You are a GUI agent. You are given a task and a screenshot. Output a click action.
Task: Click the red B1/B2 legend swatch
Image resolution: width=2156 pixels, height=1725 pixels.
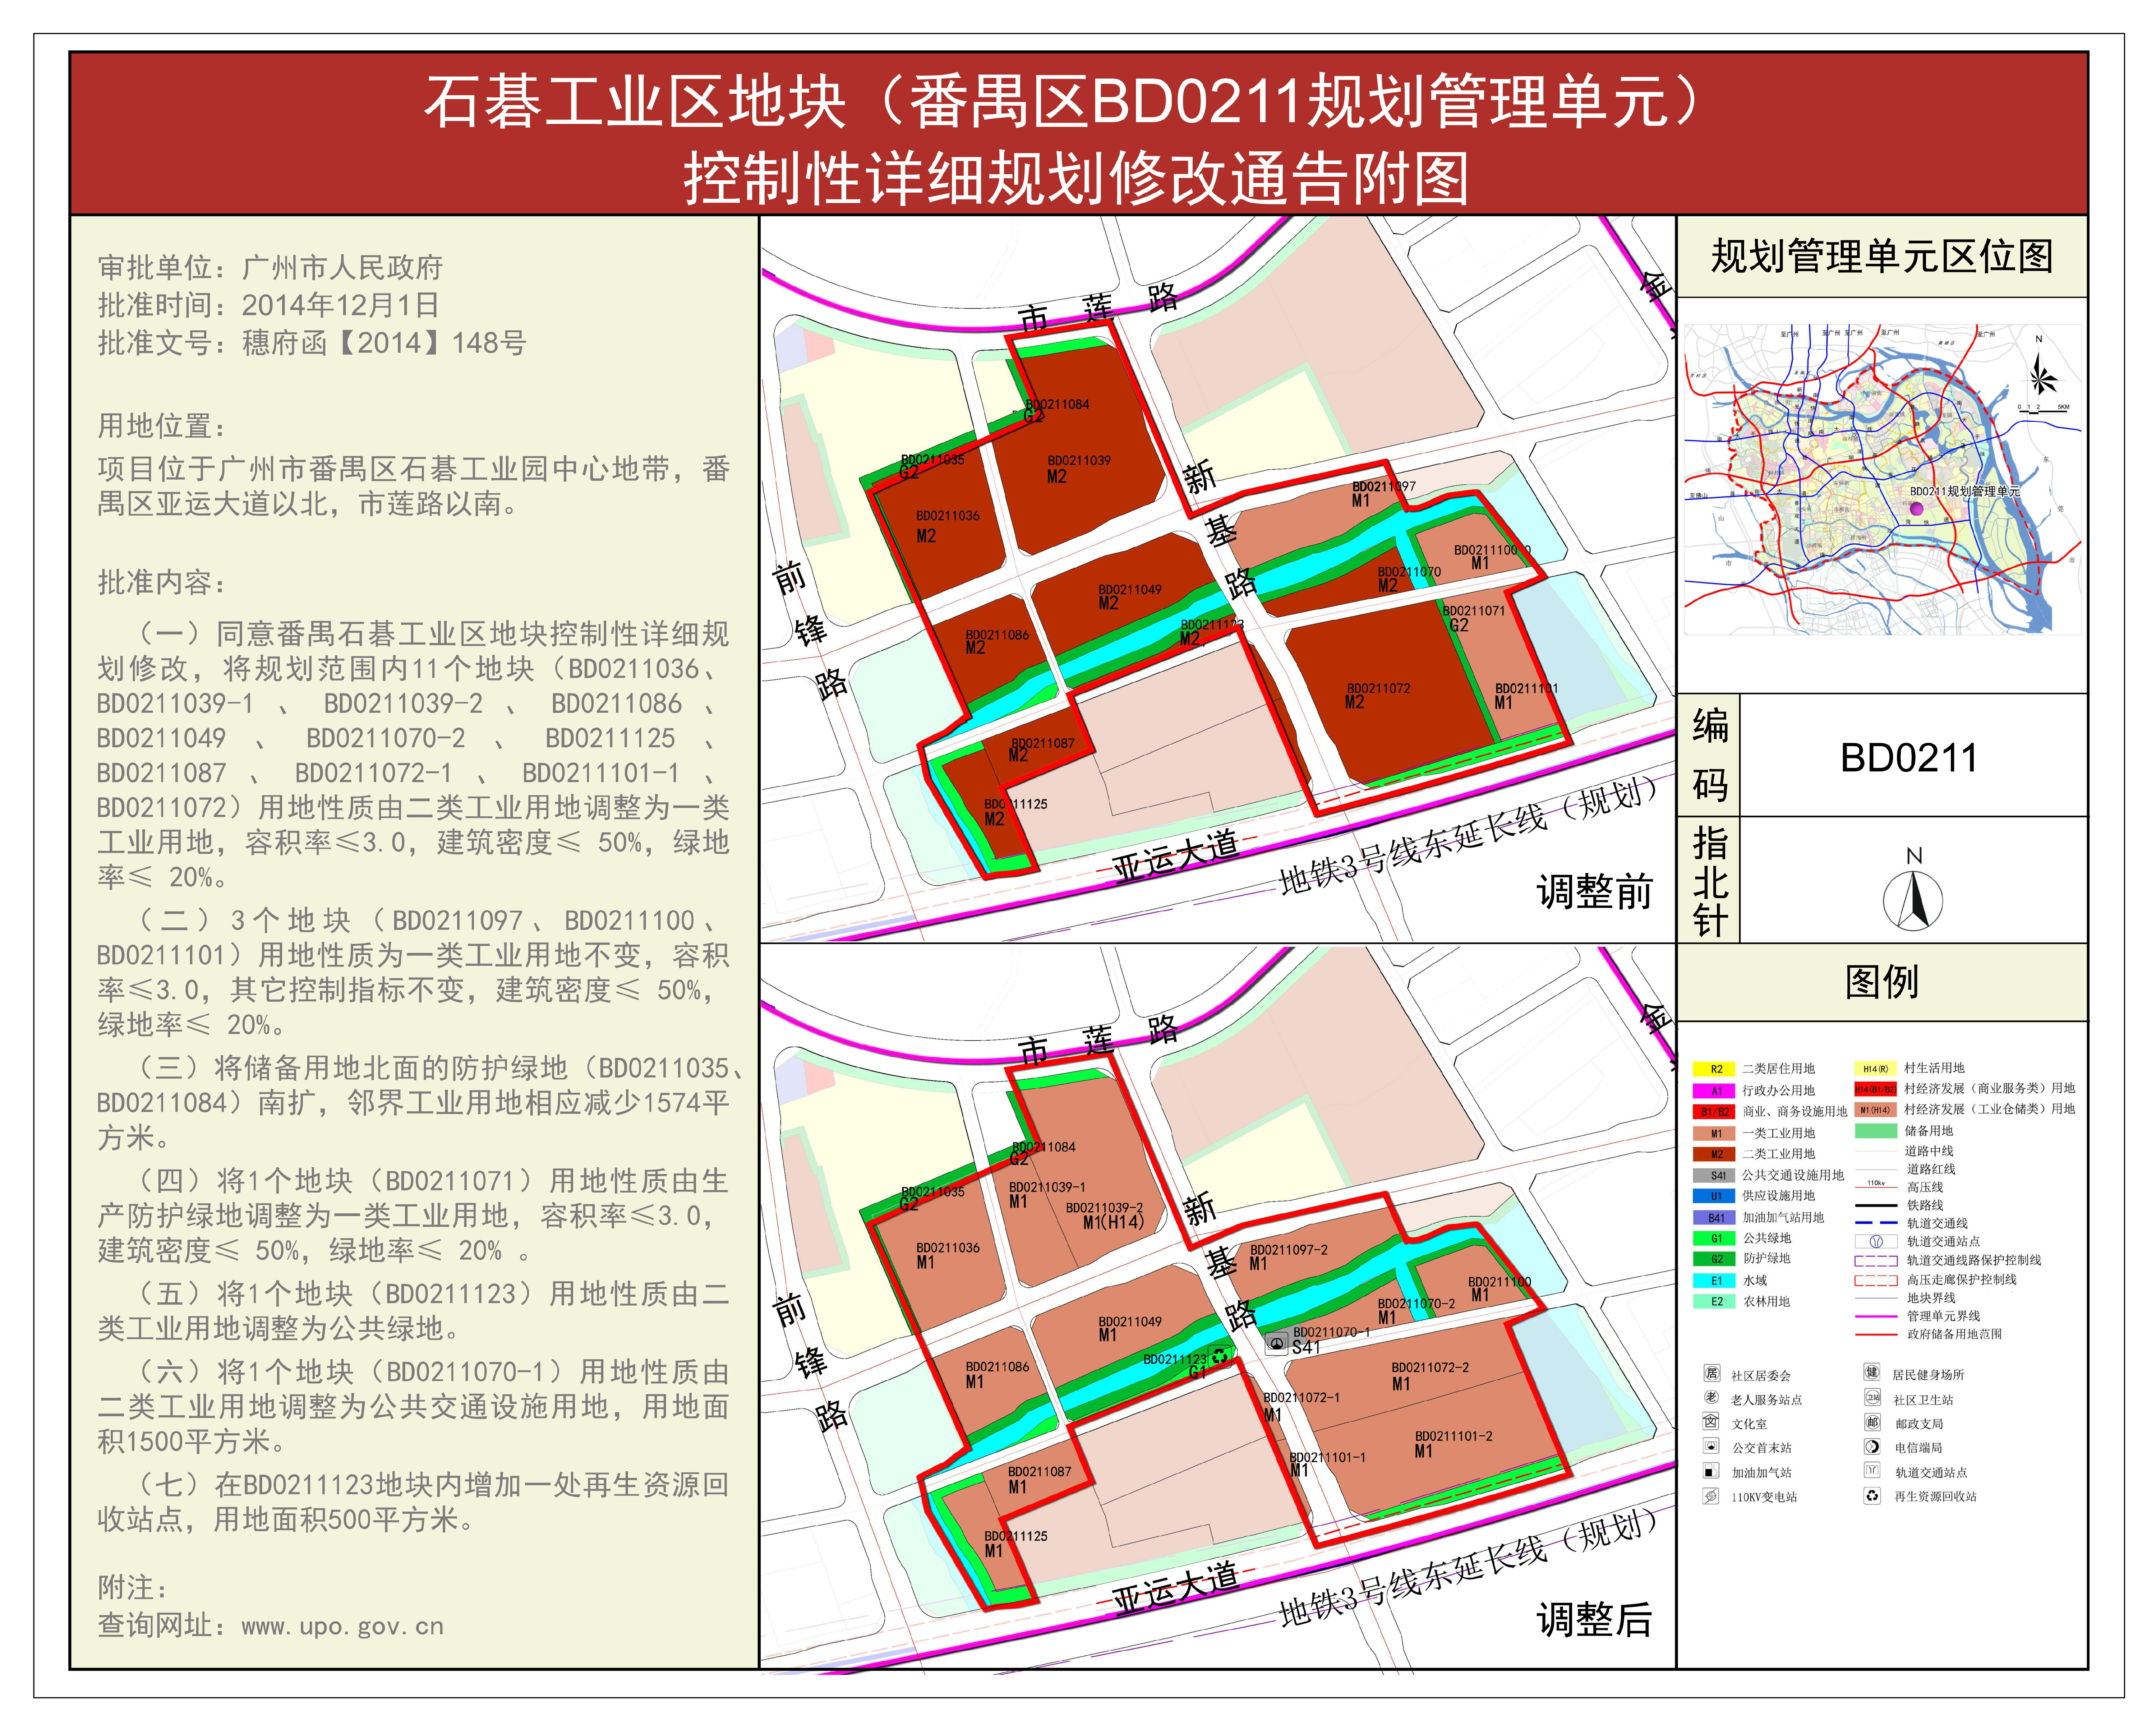point(1714,1112)
